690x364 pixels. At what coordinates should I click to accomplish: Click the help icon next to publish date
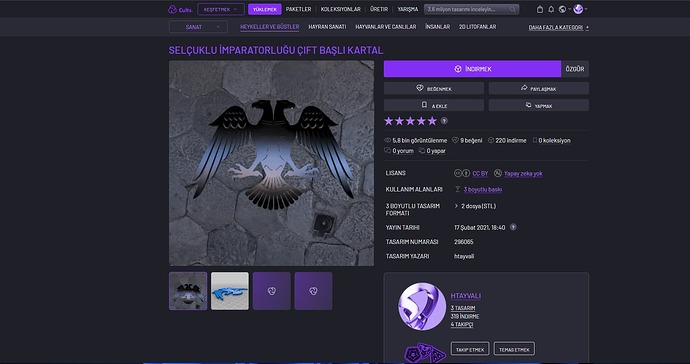point(513,227)
